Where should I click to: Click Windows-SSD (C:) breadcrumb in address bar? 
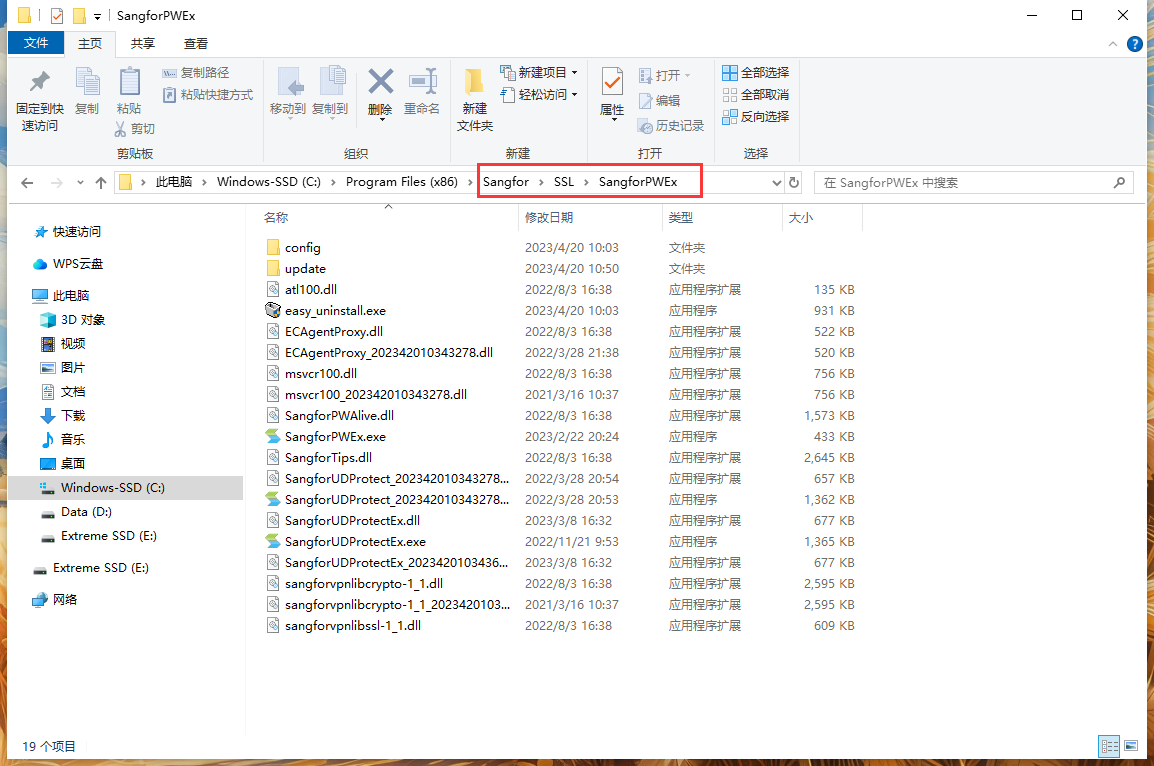[269, 182]
